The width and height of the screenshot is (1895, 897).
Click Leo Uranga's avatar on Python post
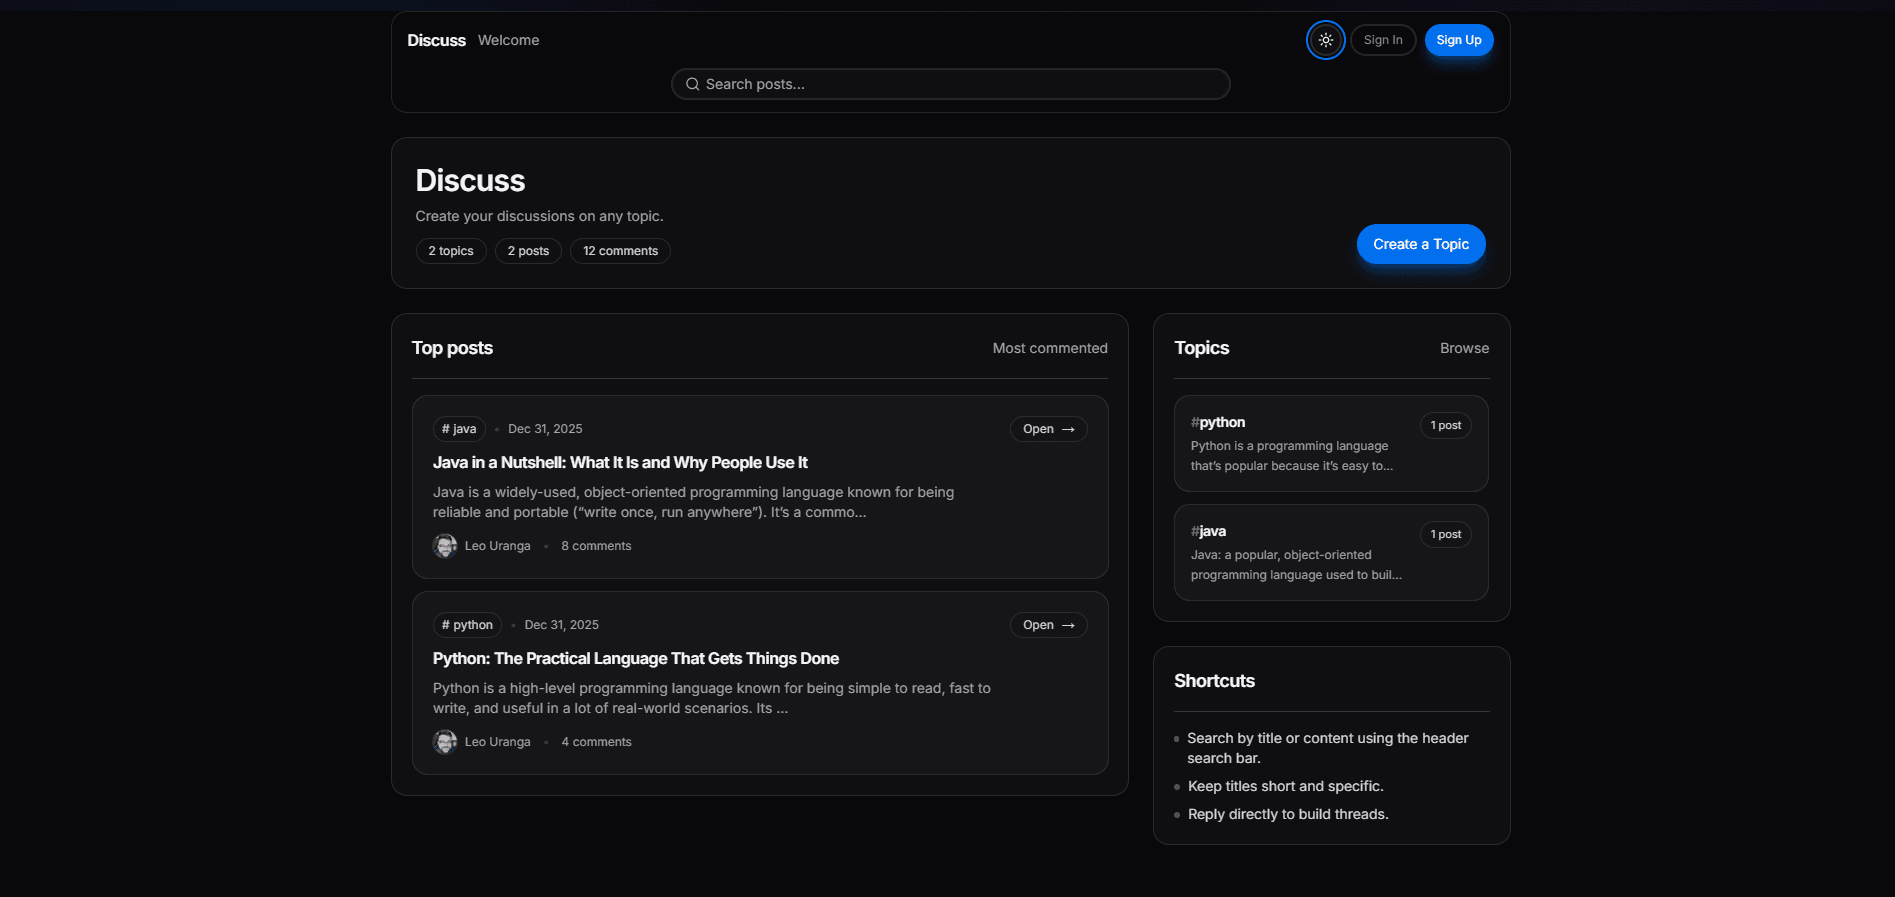pos(445,742)
